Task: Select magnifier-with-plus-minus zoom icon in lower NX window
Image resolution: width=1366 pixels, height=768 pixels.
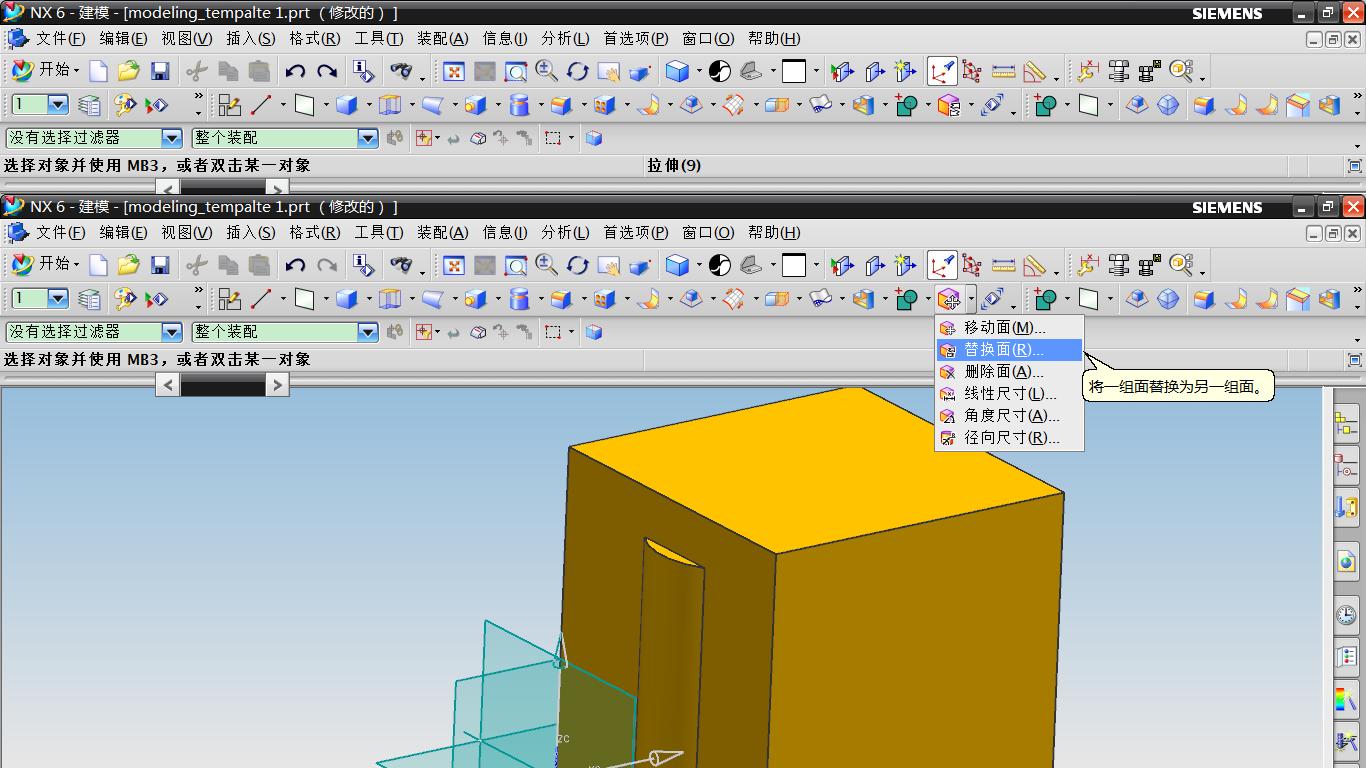Action: tap(546, 265)
